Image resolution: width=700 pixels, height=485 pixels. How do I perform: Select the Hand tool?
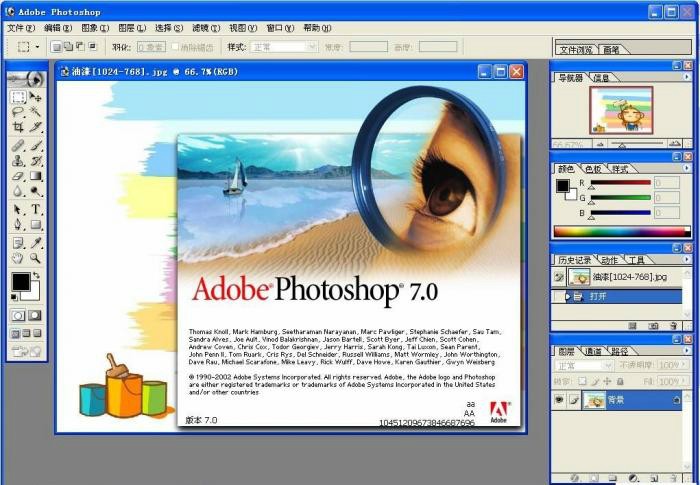18,258
